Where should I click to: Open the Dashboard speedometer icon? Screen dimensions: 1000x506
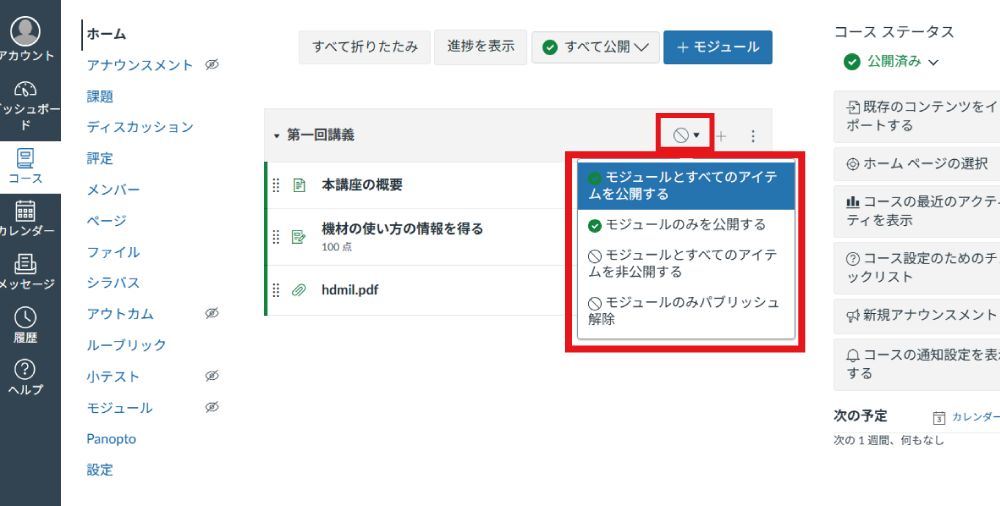point(26,89)
